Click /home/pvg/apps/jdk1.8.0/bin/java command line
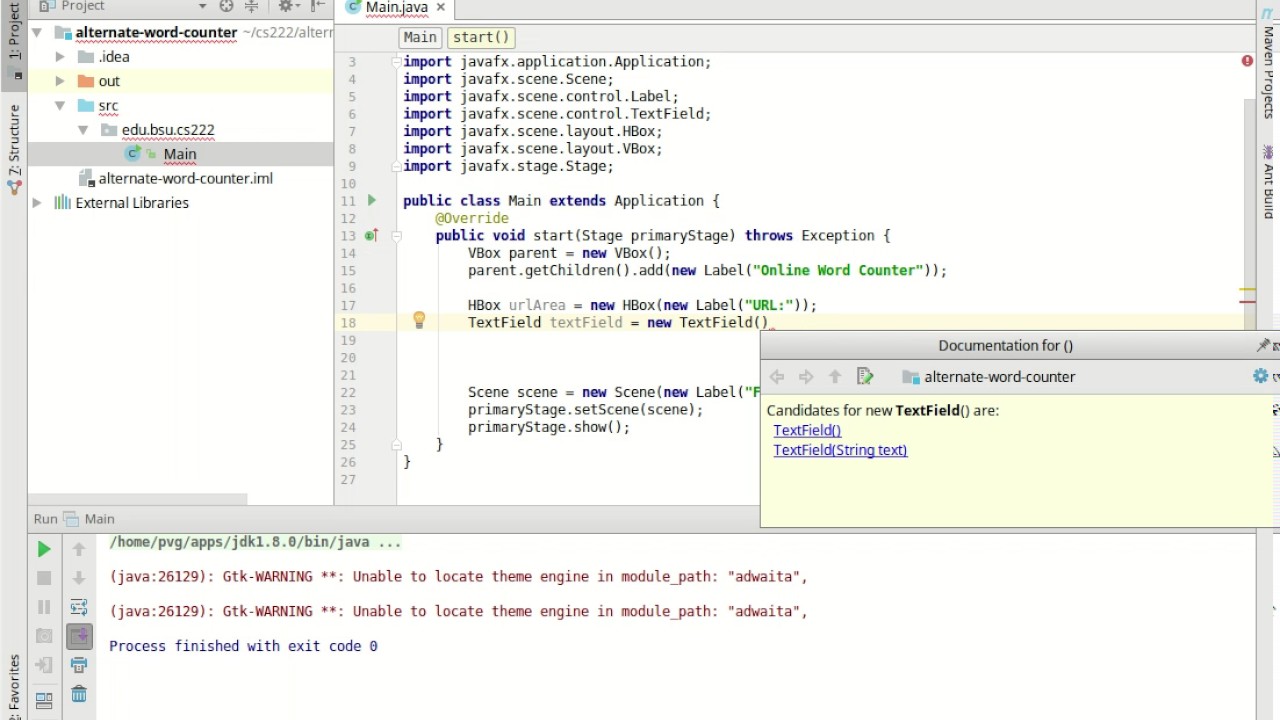Viewport: 1280px width, 720px height. point(255,542)
